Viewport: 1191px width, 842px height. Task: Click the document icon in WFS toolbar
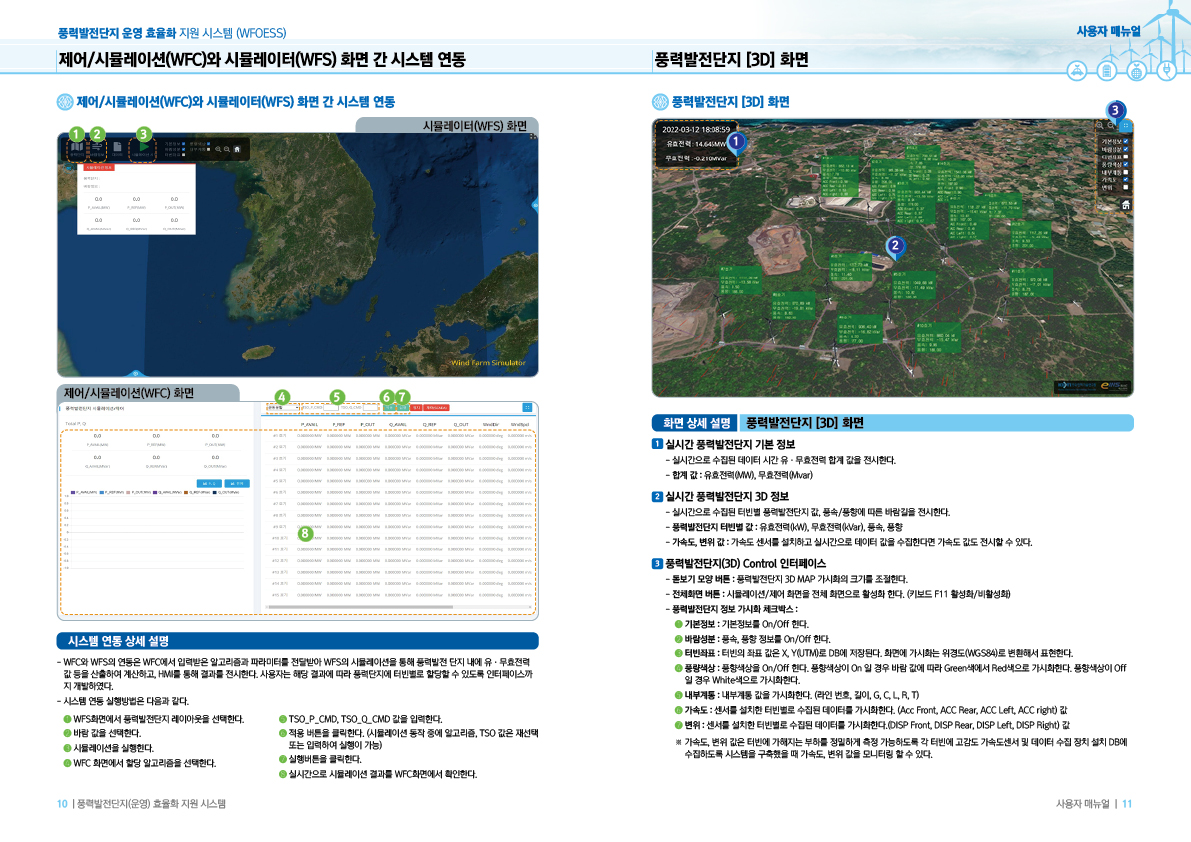click(x=118, y=147)
